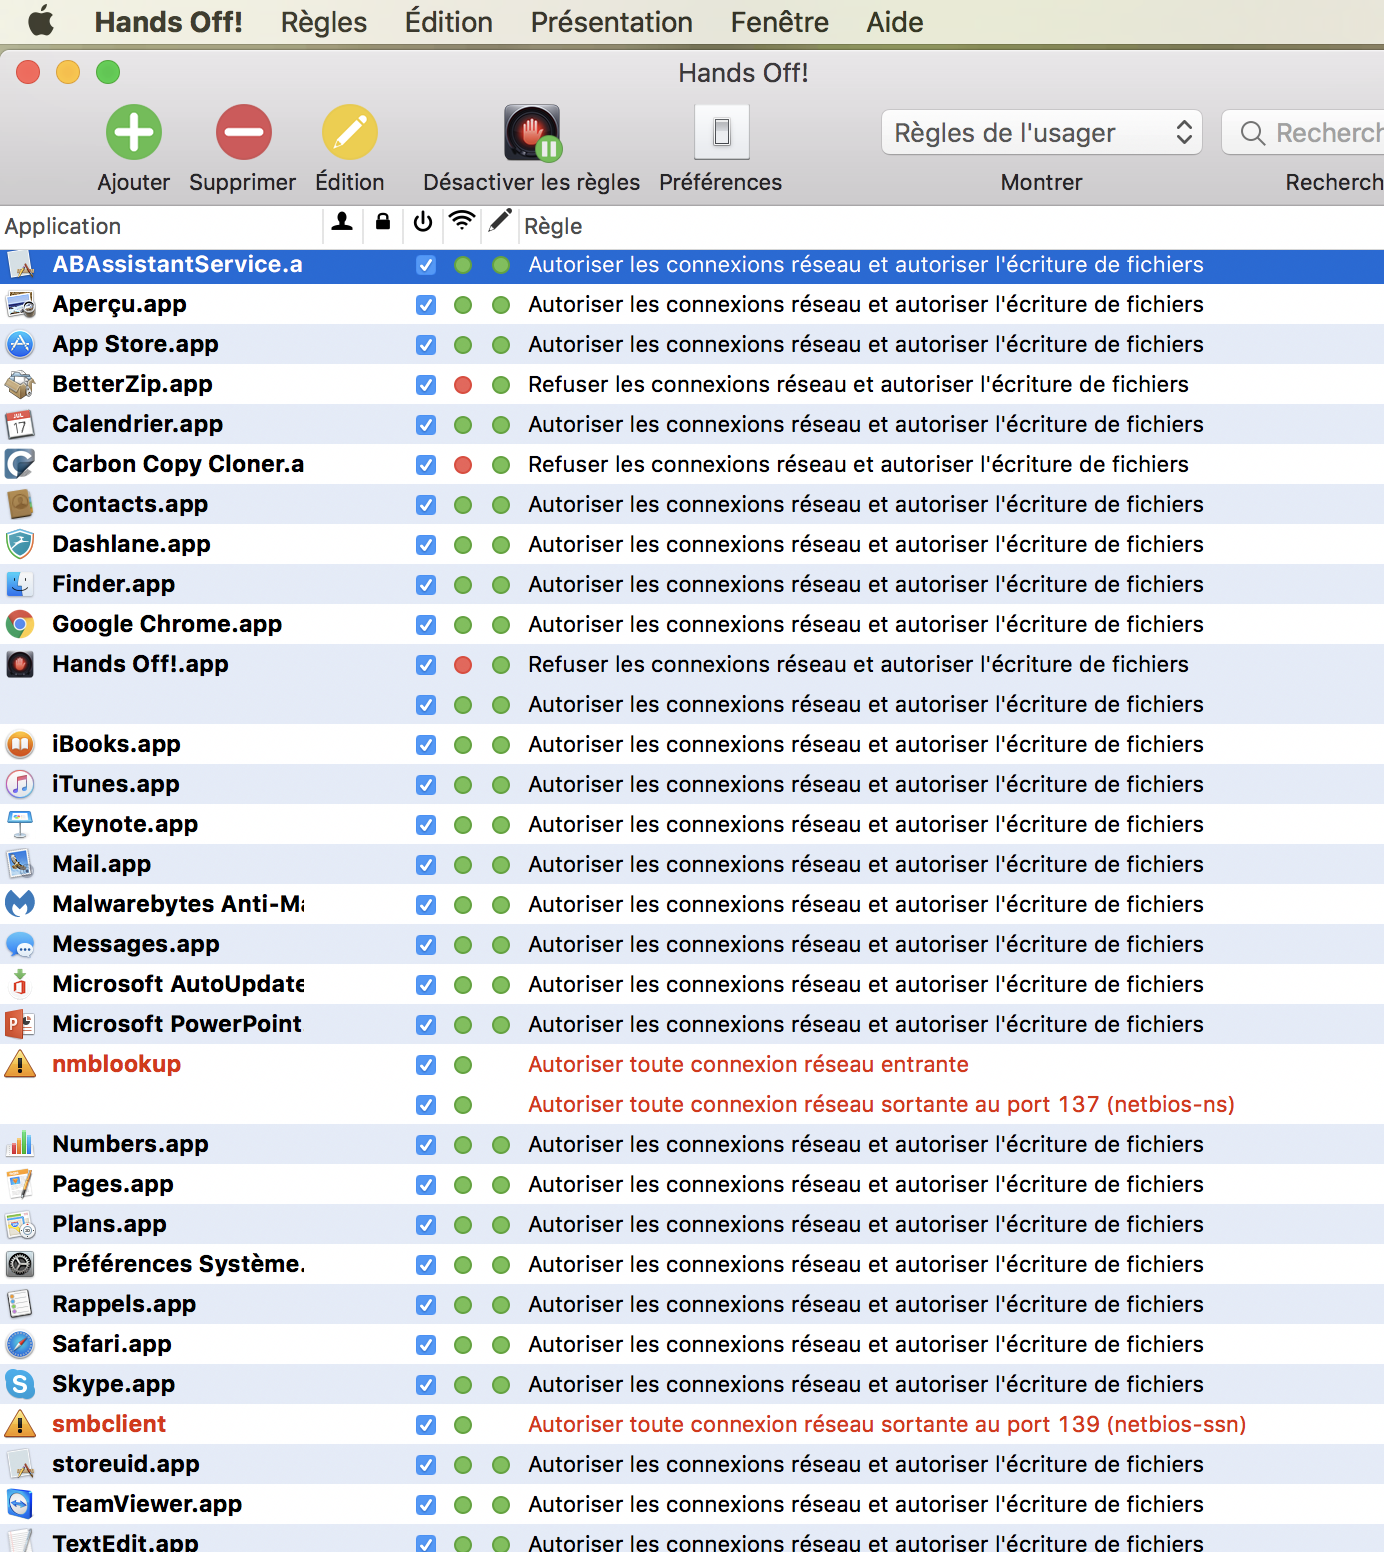
Task: Open the Règles de l'usager dropdown
Action: pyautogui.click(x=1041, y=133)
